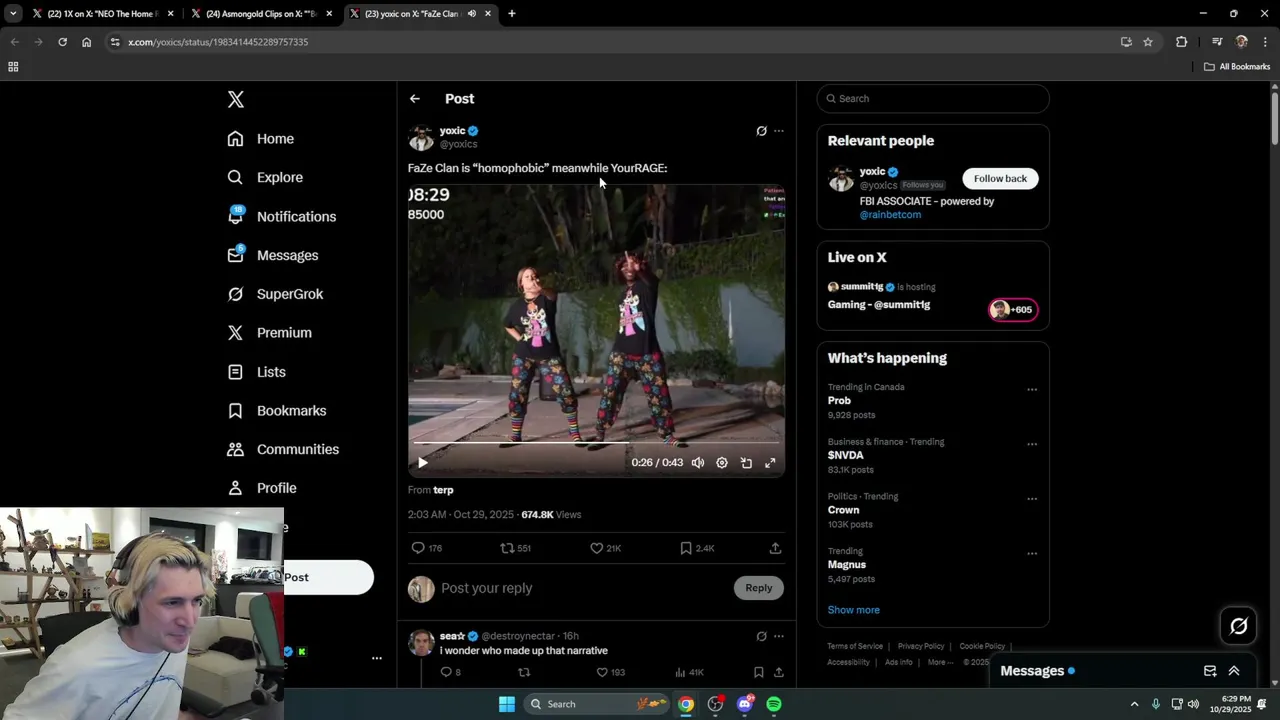Open Profile in sidebar

(263, 488)
